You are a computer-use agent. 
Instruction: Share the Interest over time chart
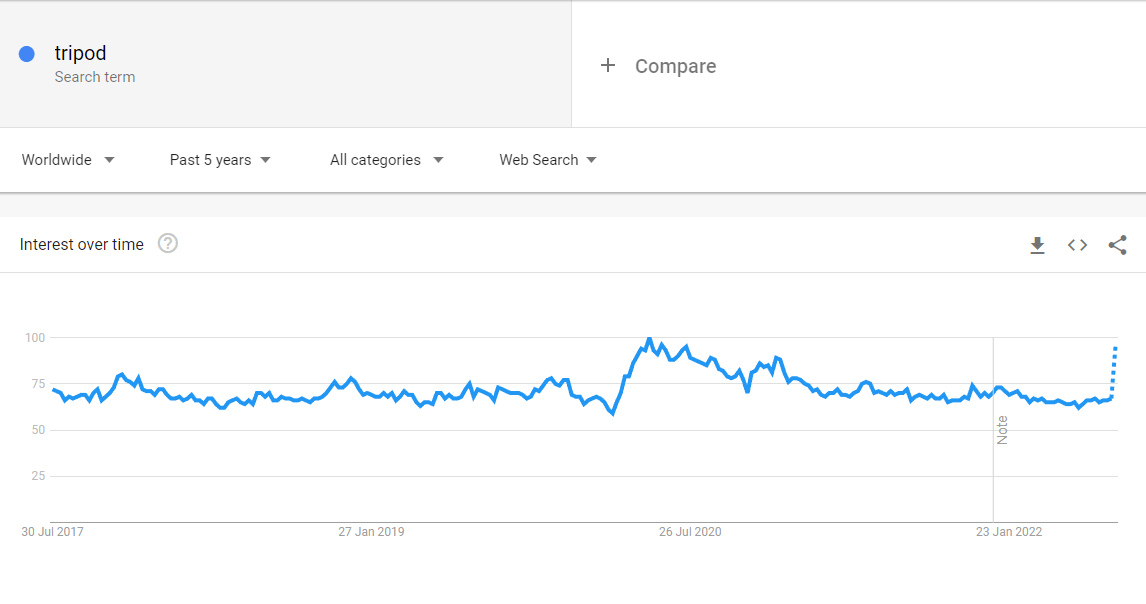tap(1117, 245)
